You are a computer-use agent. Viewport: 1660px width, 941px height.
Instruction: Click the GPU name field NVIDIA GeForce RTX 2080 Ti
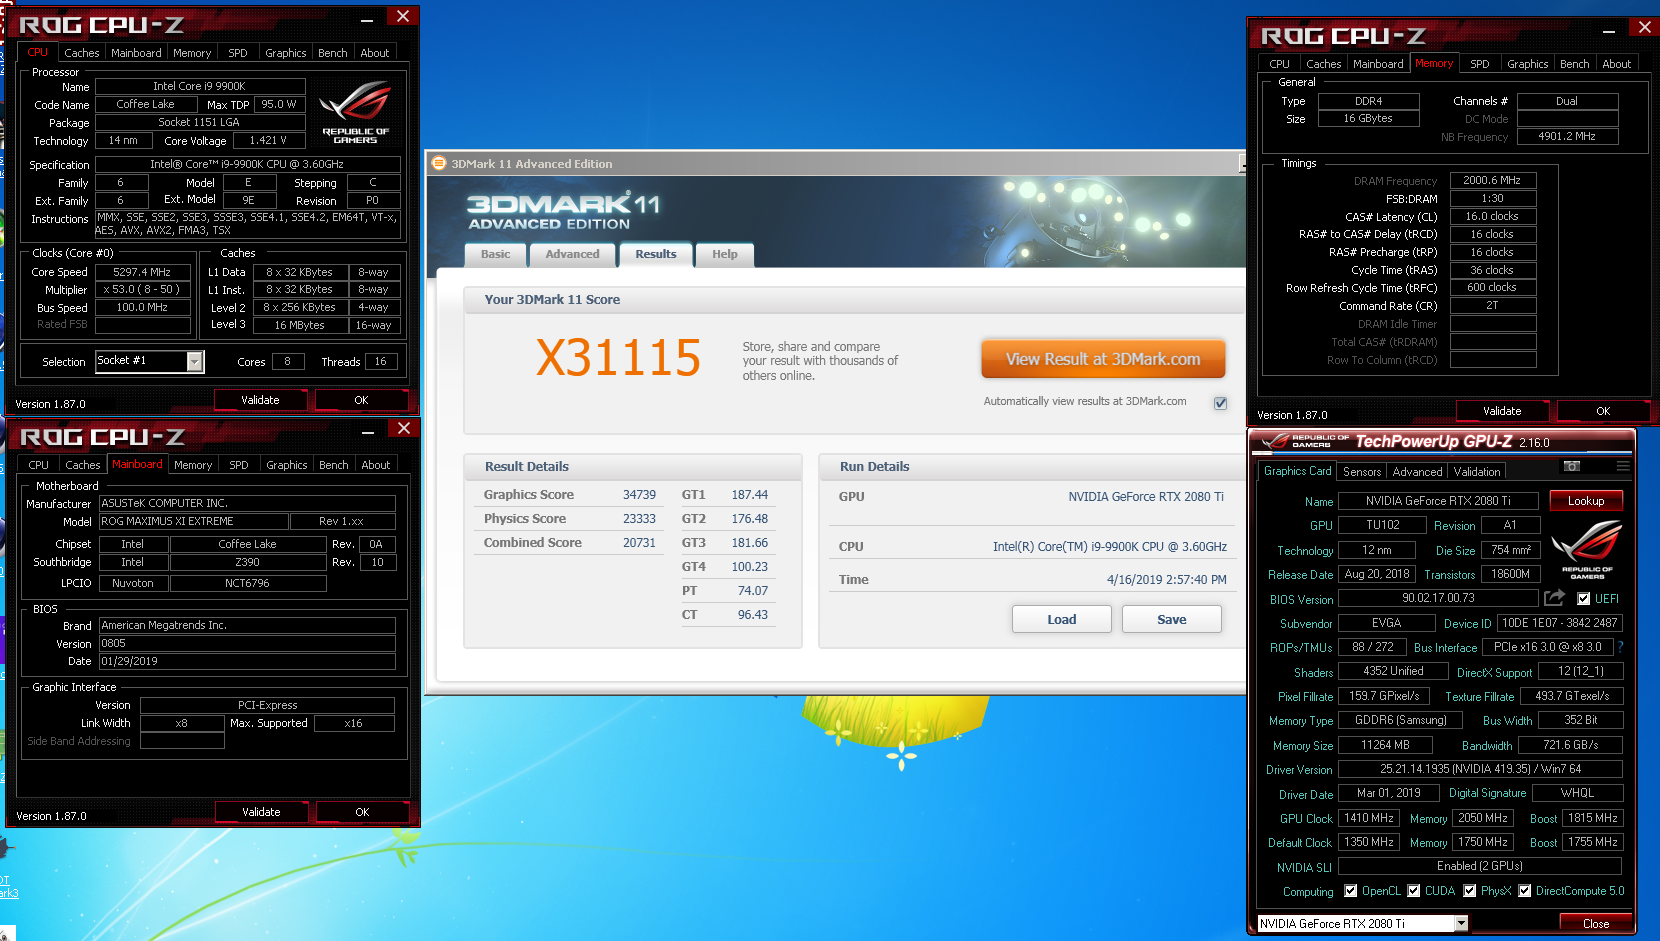pos(1438,501)
